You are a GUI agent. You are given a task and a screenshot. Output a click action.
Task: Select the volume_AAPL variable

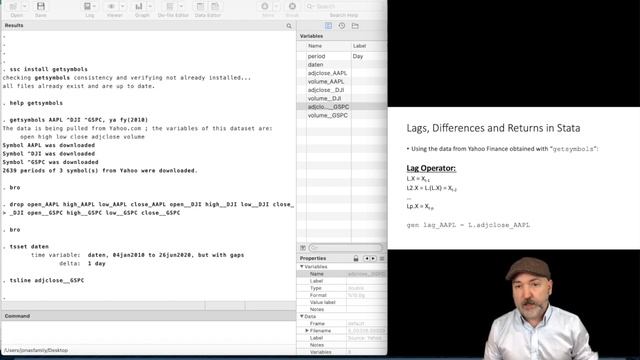pos(326,82)
